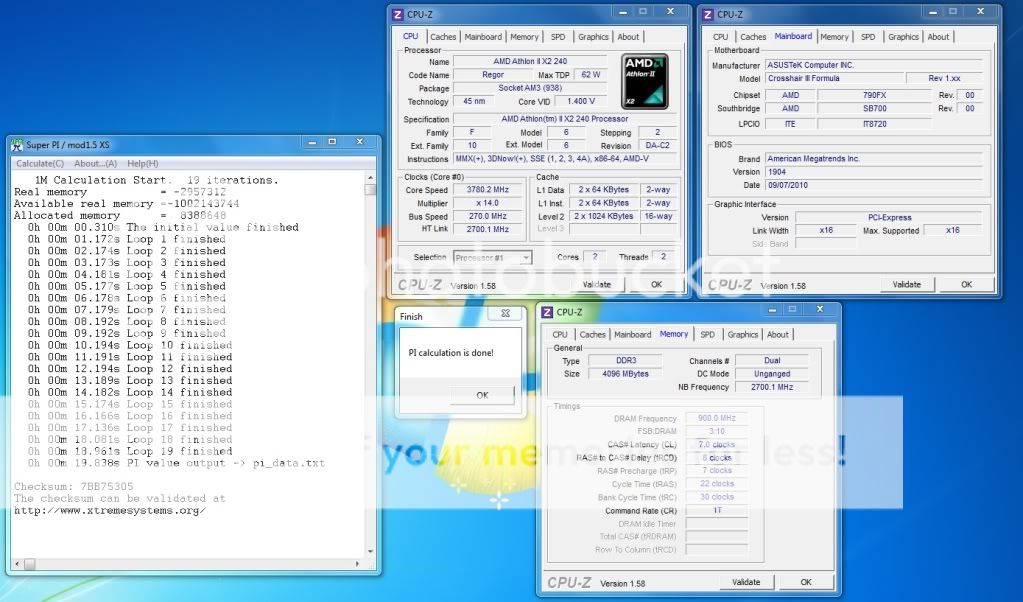1023x602 pixels.
Task: Click the AMD Athlon II processor logo
Action: [645, 81]
